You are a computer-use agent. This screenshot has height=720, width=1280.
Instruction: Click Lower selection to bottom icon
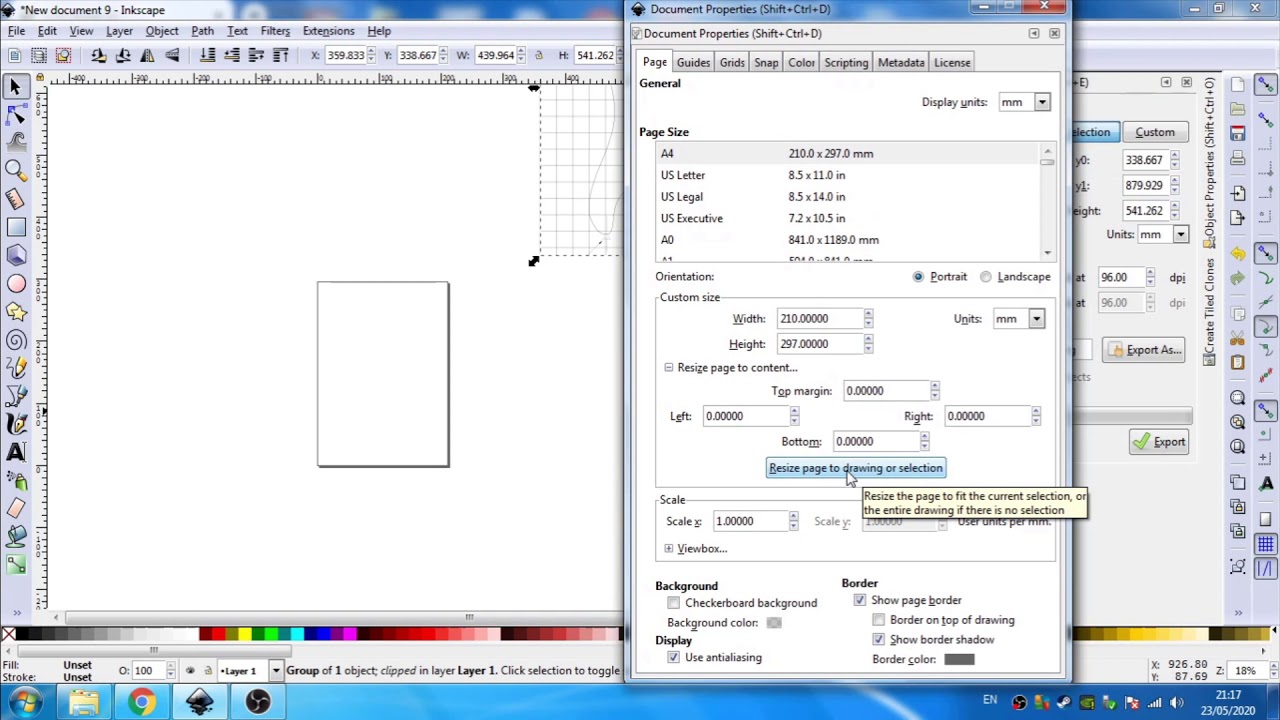[x=208, y=55]
